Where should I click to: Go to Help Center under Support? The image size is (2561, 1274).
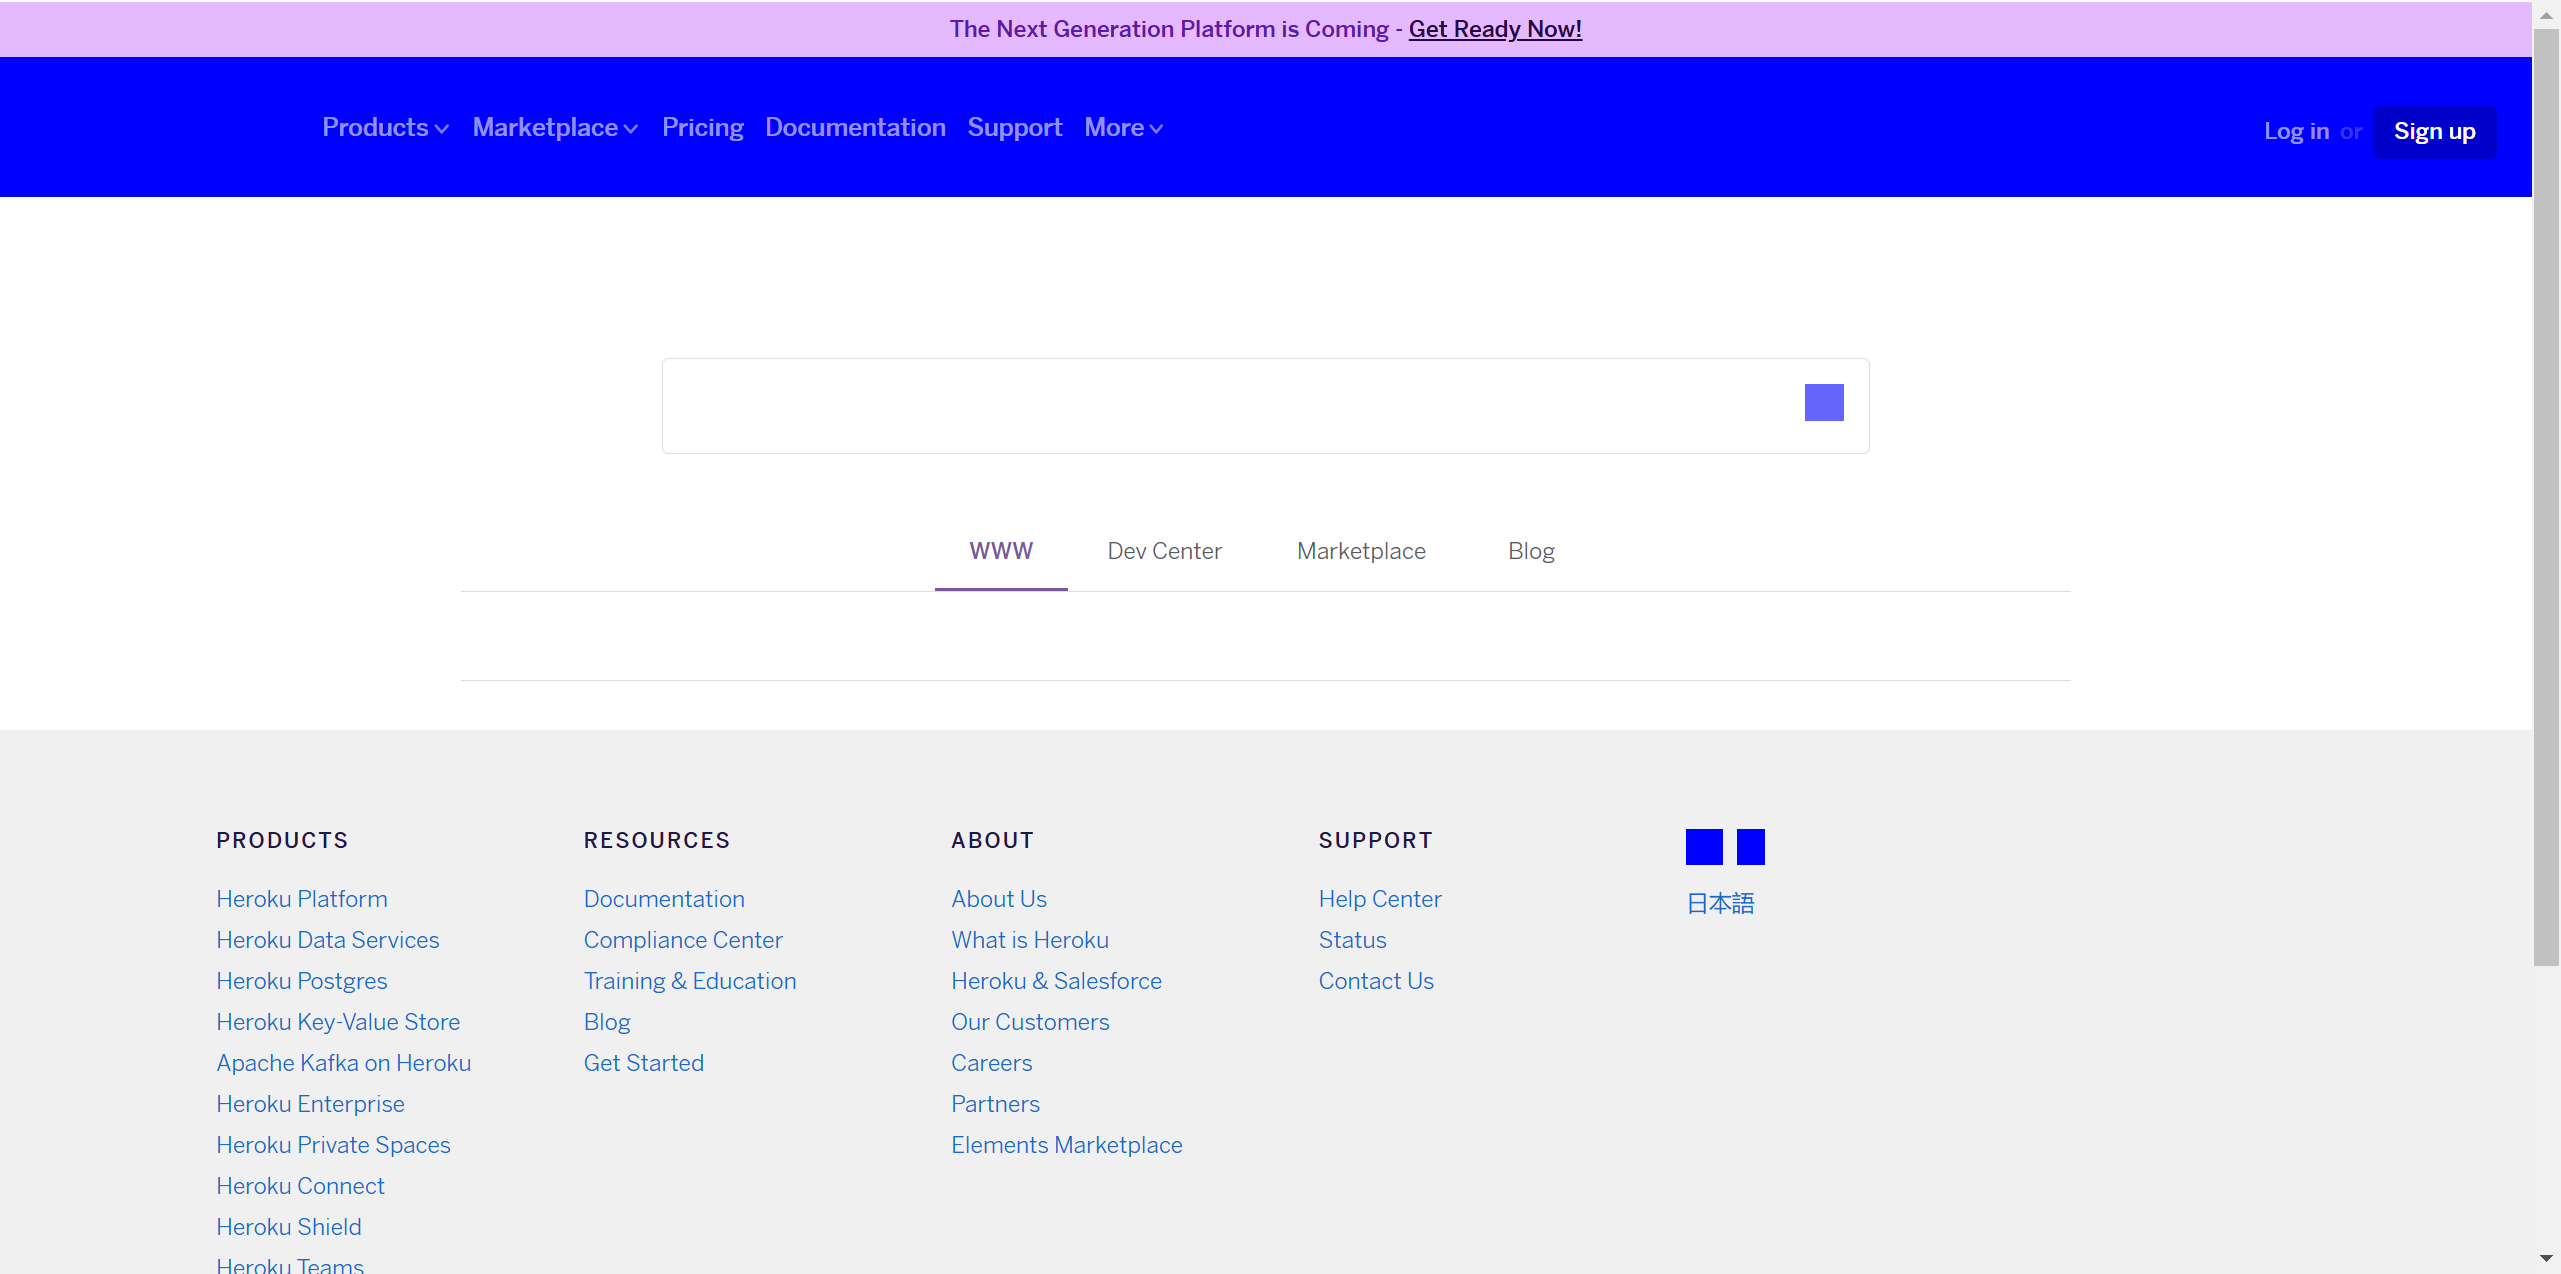pyautogui.click(x=1379, y=899)
